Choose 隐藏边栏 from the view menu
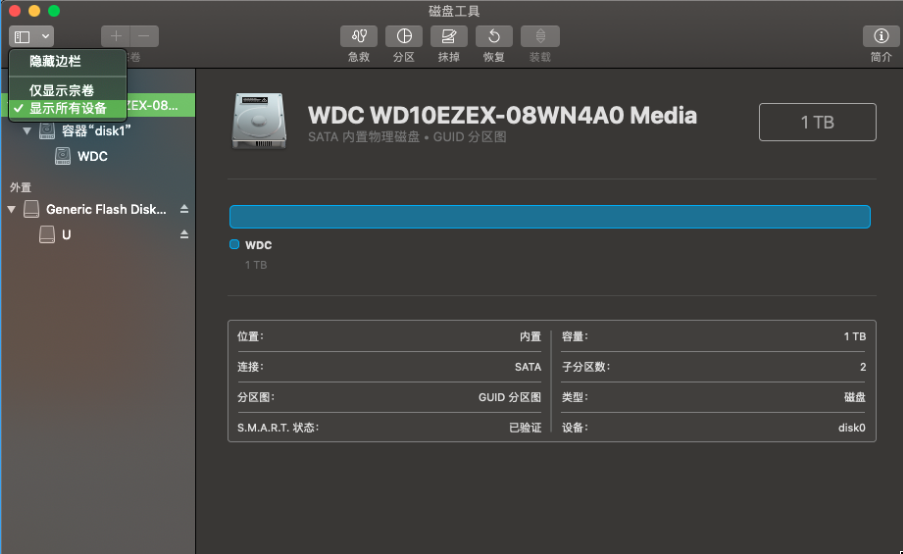 (67, 62)
